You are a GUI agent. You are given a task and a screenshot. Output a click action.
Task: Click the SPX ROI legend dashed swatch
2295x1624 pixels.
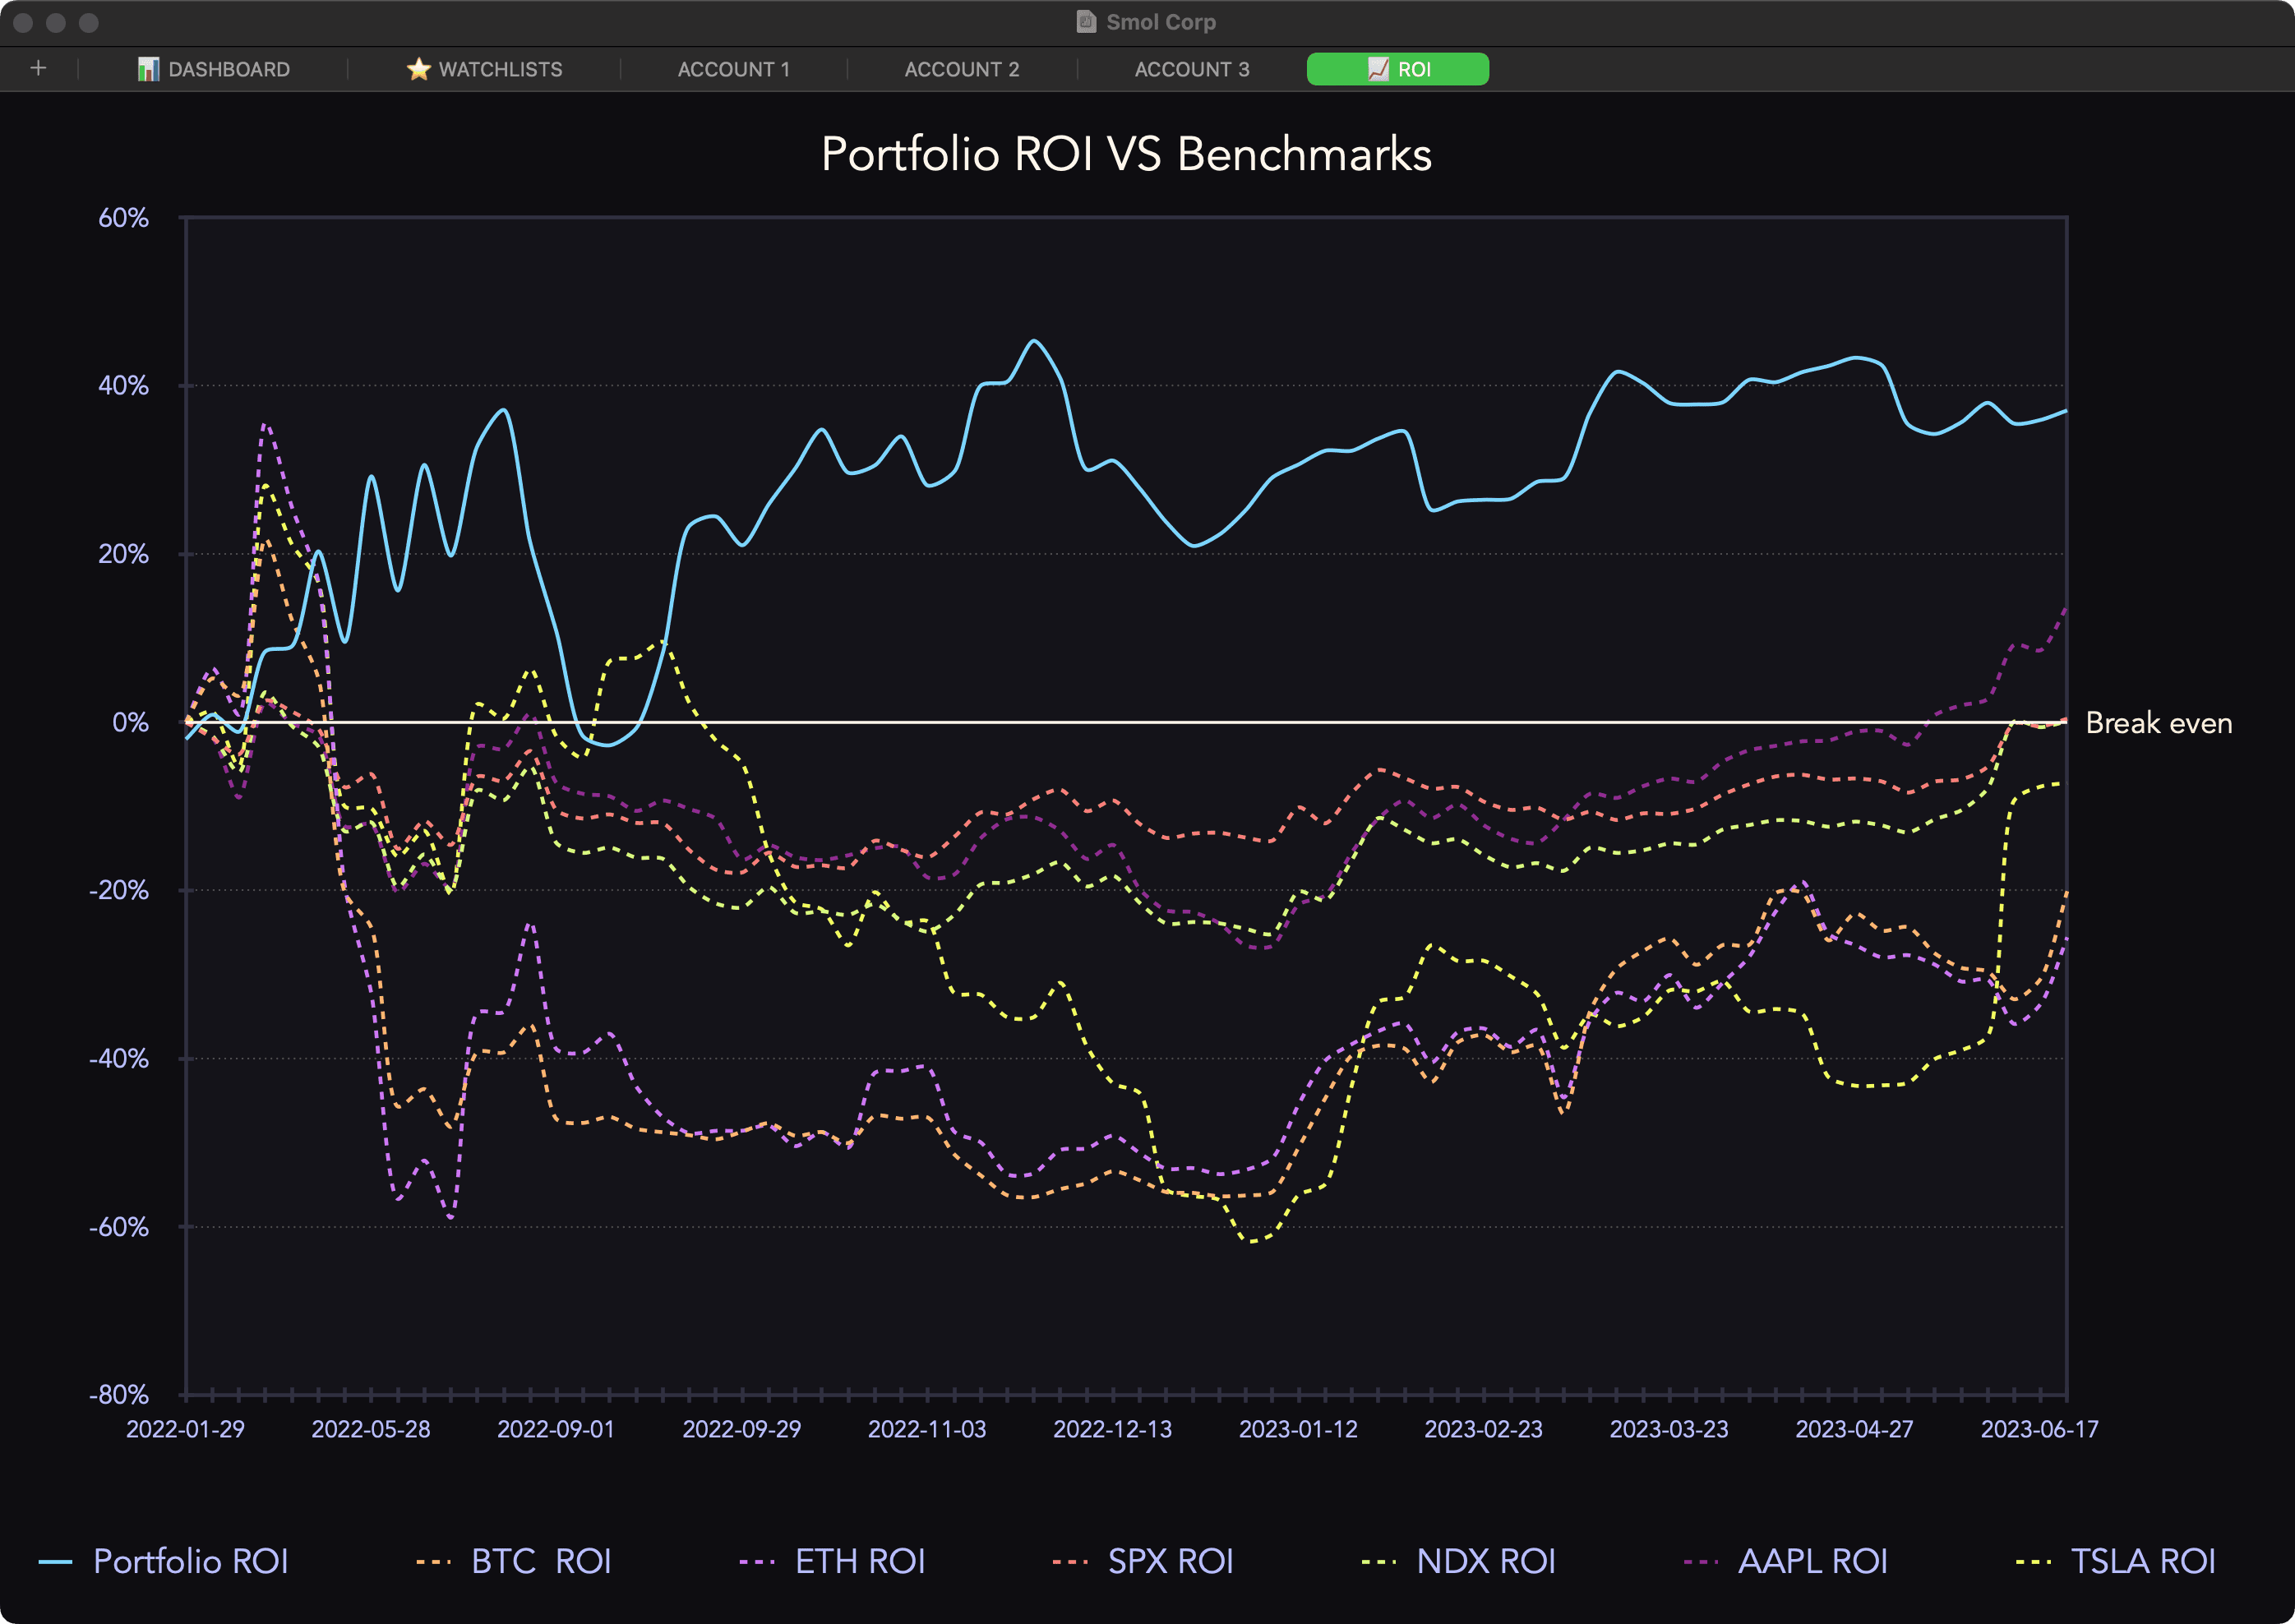pyautogui.click(x=1070, y=1562)
